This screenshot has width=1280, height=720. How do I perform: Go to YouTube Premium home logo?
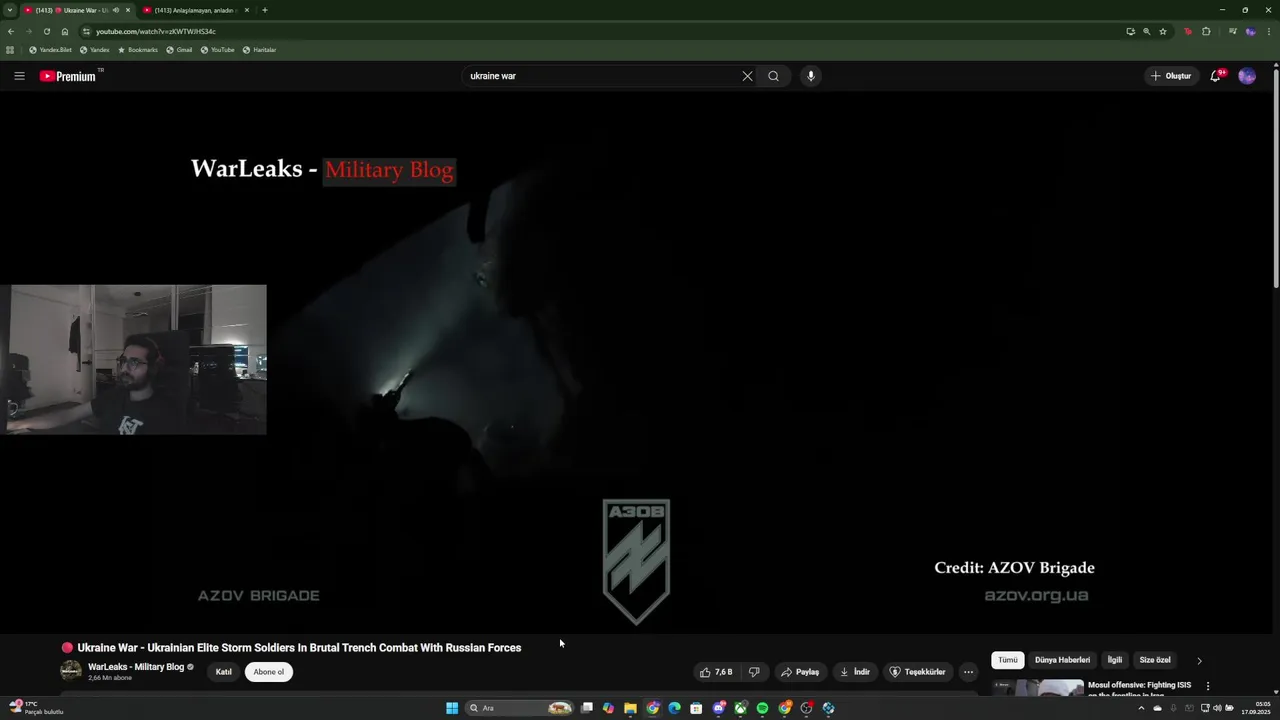point(68,76)
